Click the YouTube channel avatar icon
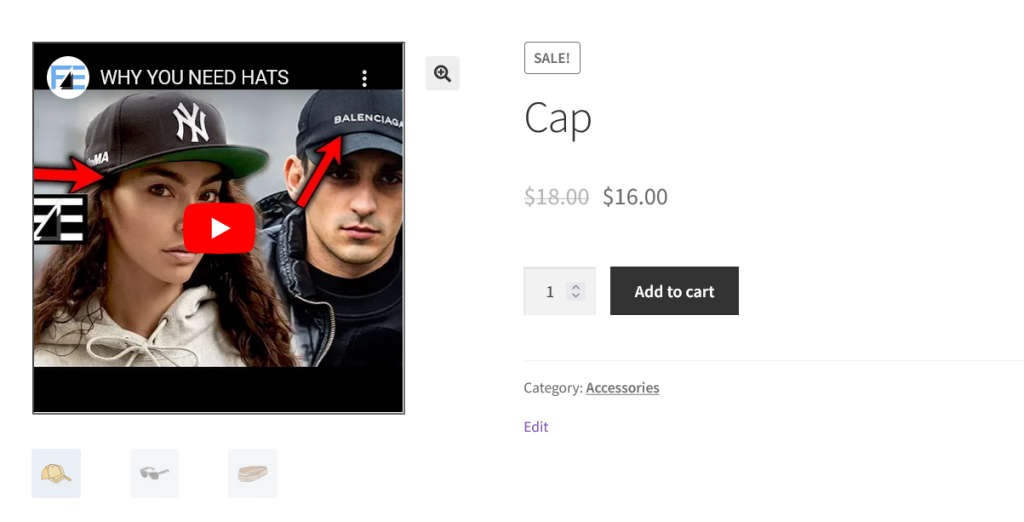This screenshot has height=522, width=1024. pos(69,77)
